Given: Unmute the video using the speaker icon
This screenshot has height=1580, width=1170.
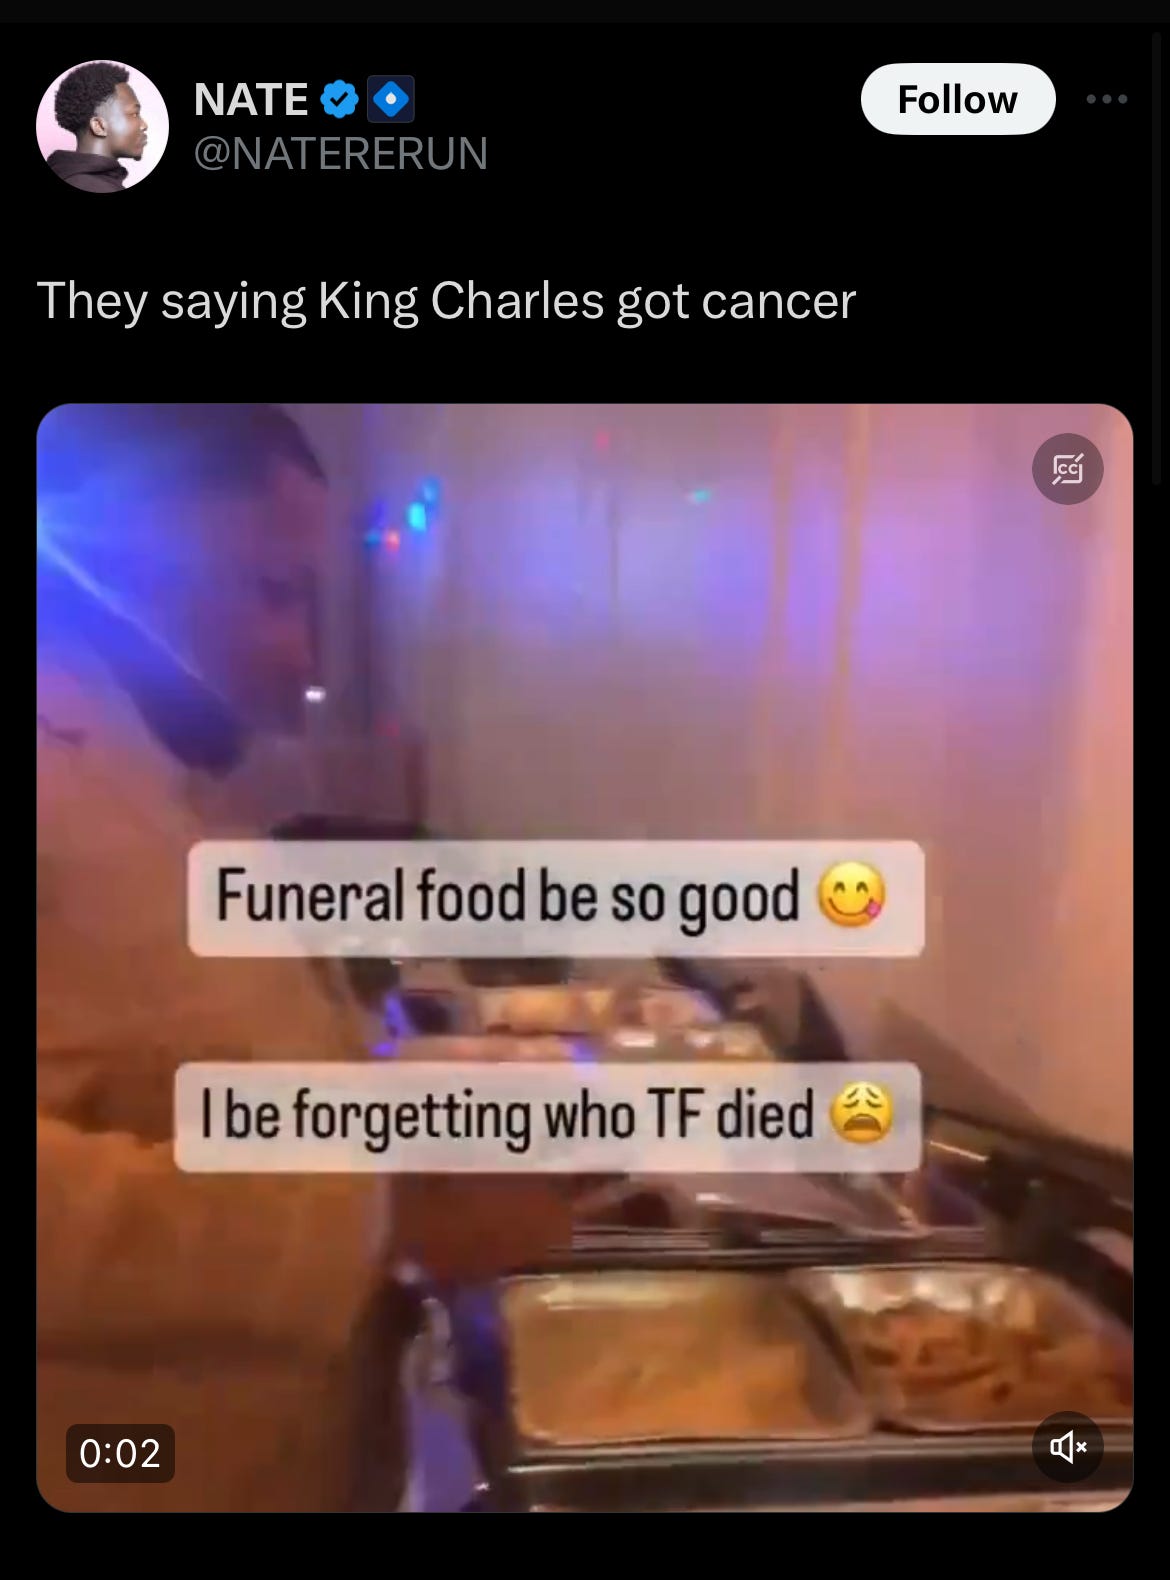Looking at the screenshot, I should pyautogui.click(x=1067, y=1446).
